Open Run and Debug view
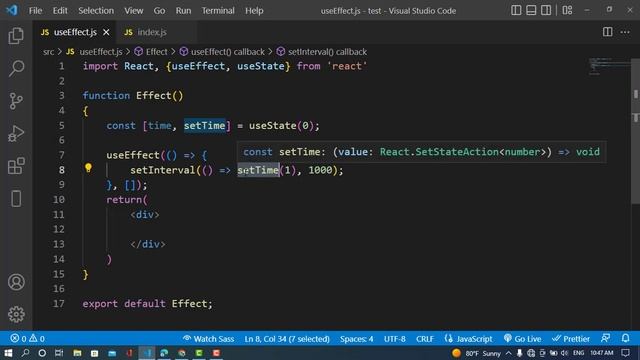Screen dimensions: 640x360 pyautogui.click(x=16, y=133)
